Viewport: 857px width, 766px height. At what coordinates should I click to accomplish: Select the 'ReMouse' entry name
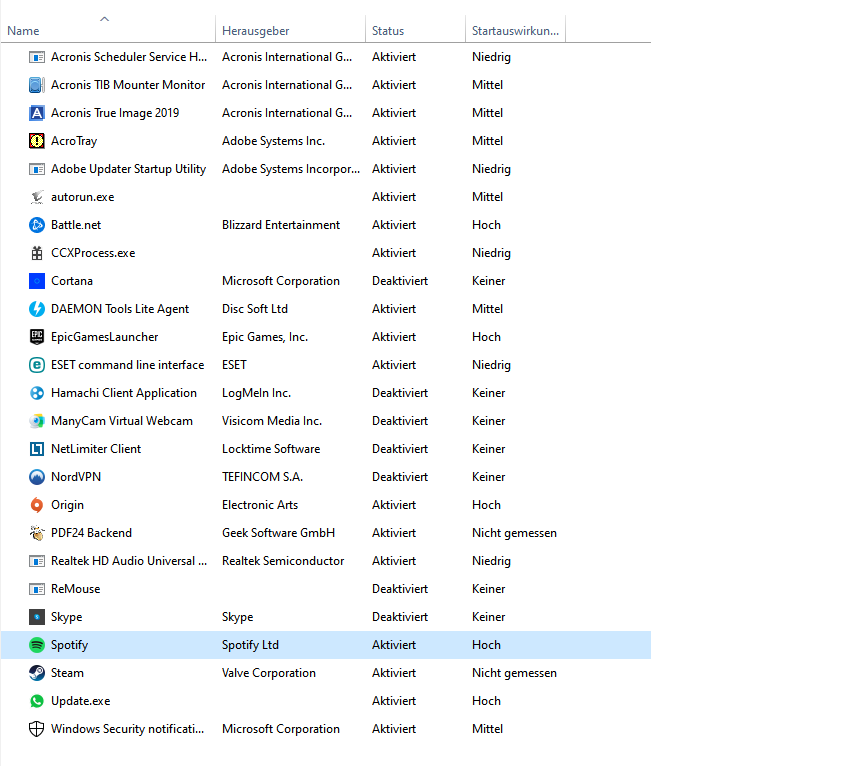click(75, 589)
